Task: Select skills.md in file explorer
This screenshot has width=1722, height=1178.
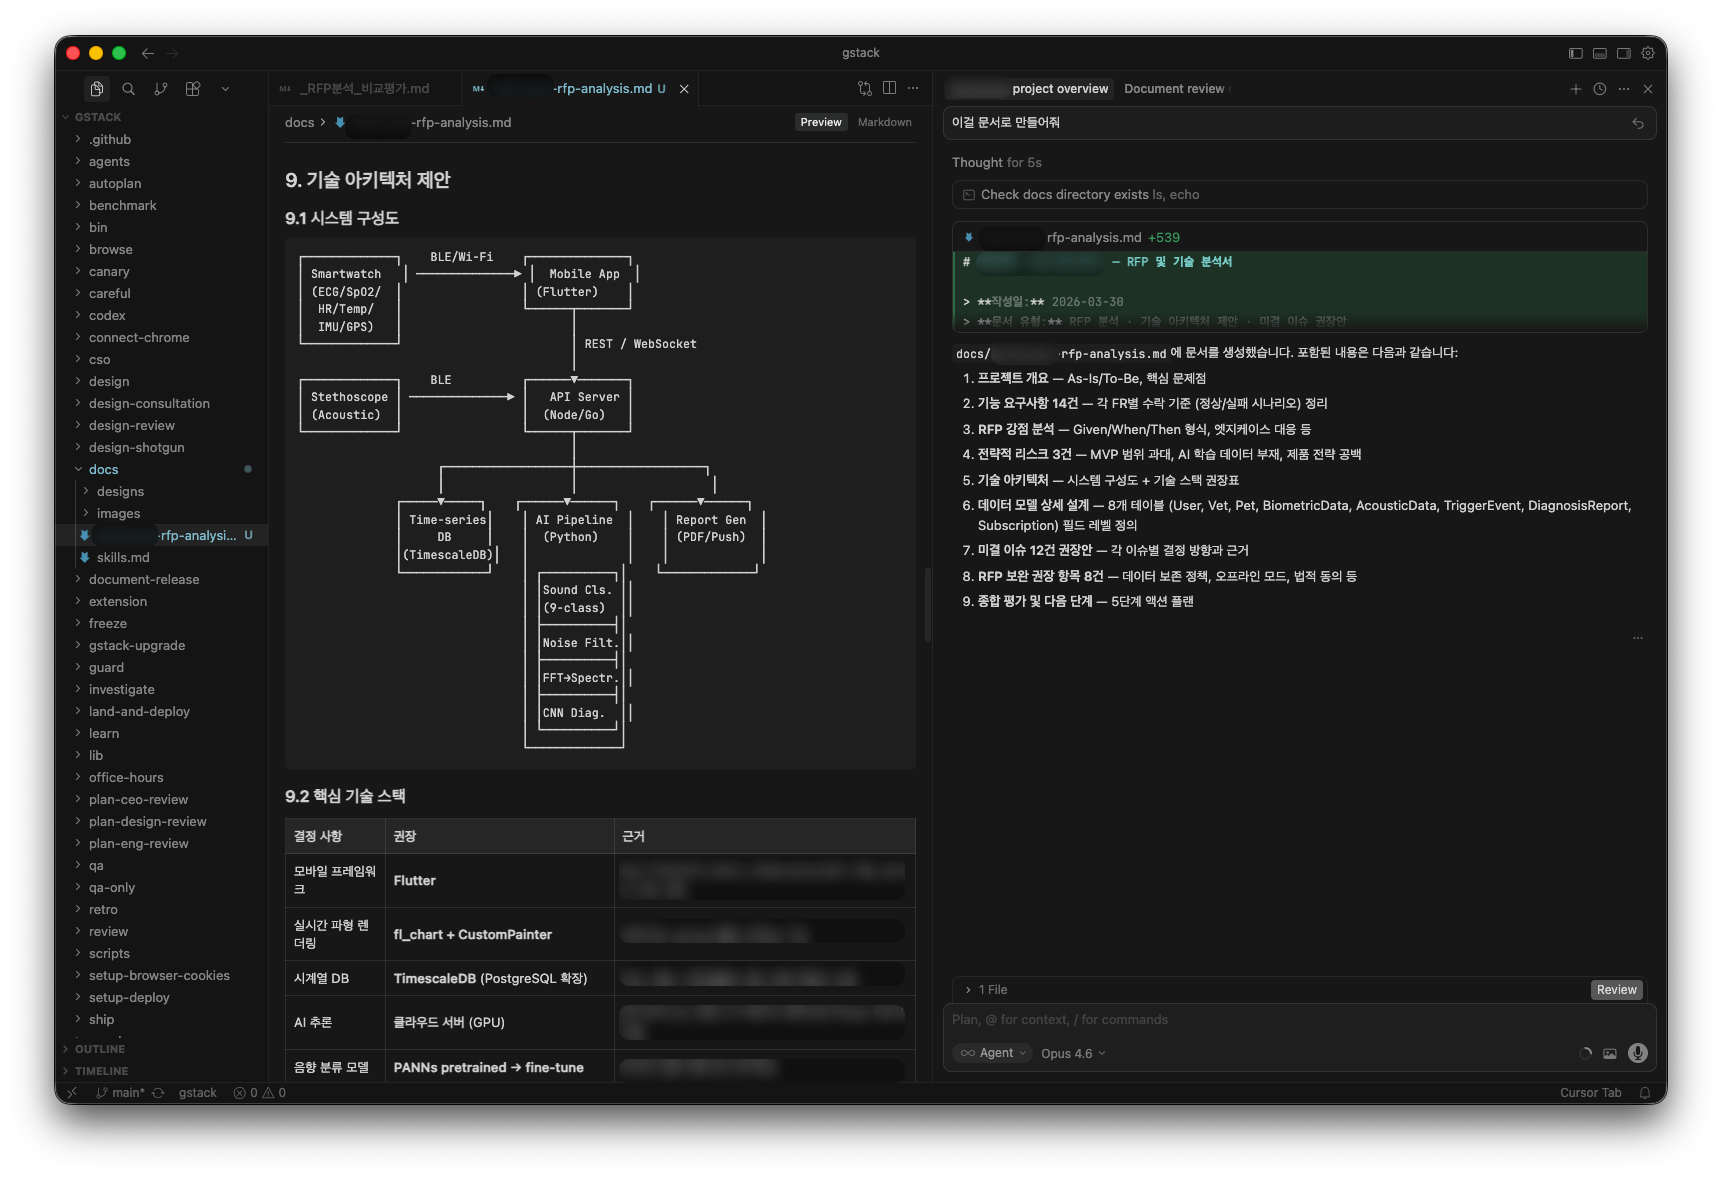Action: point(161,558)
